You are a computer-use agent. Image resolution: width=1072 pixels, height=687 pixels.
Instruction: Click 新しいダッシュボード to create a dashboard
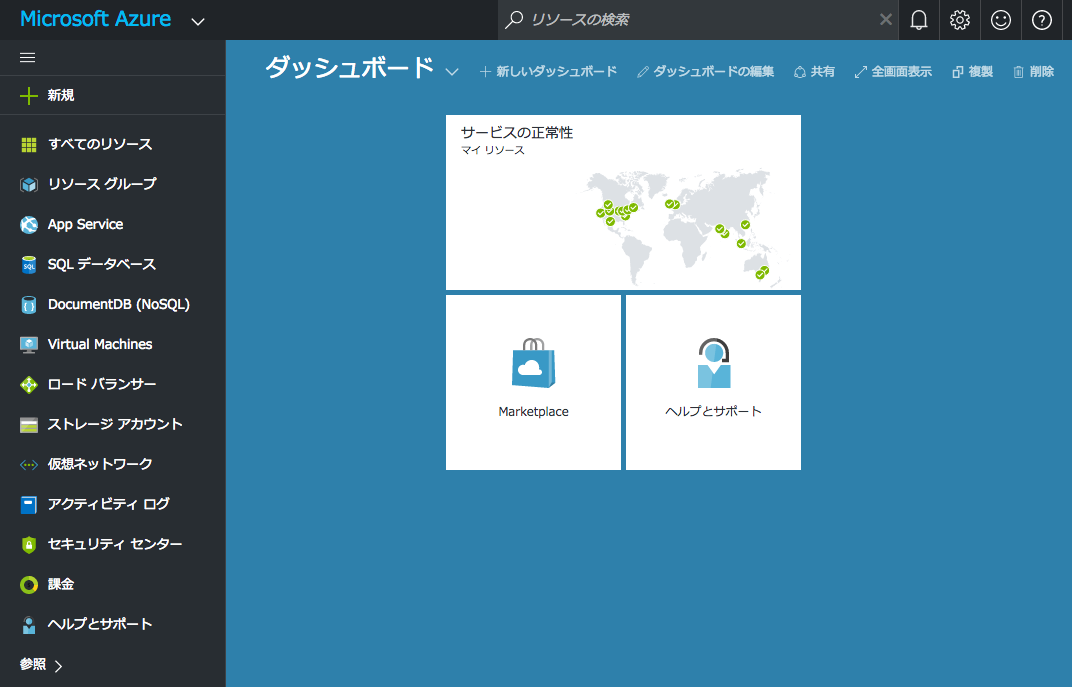click(547, 71)
